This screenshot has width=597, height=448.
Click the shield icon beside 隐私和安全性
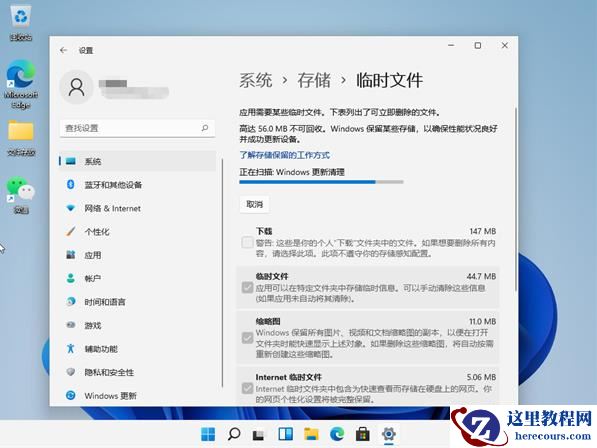(x=70, y=372)
